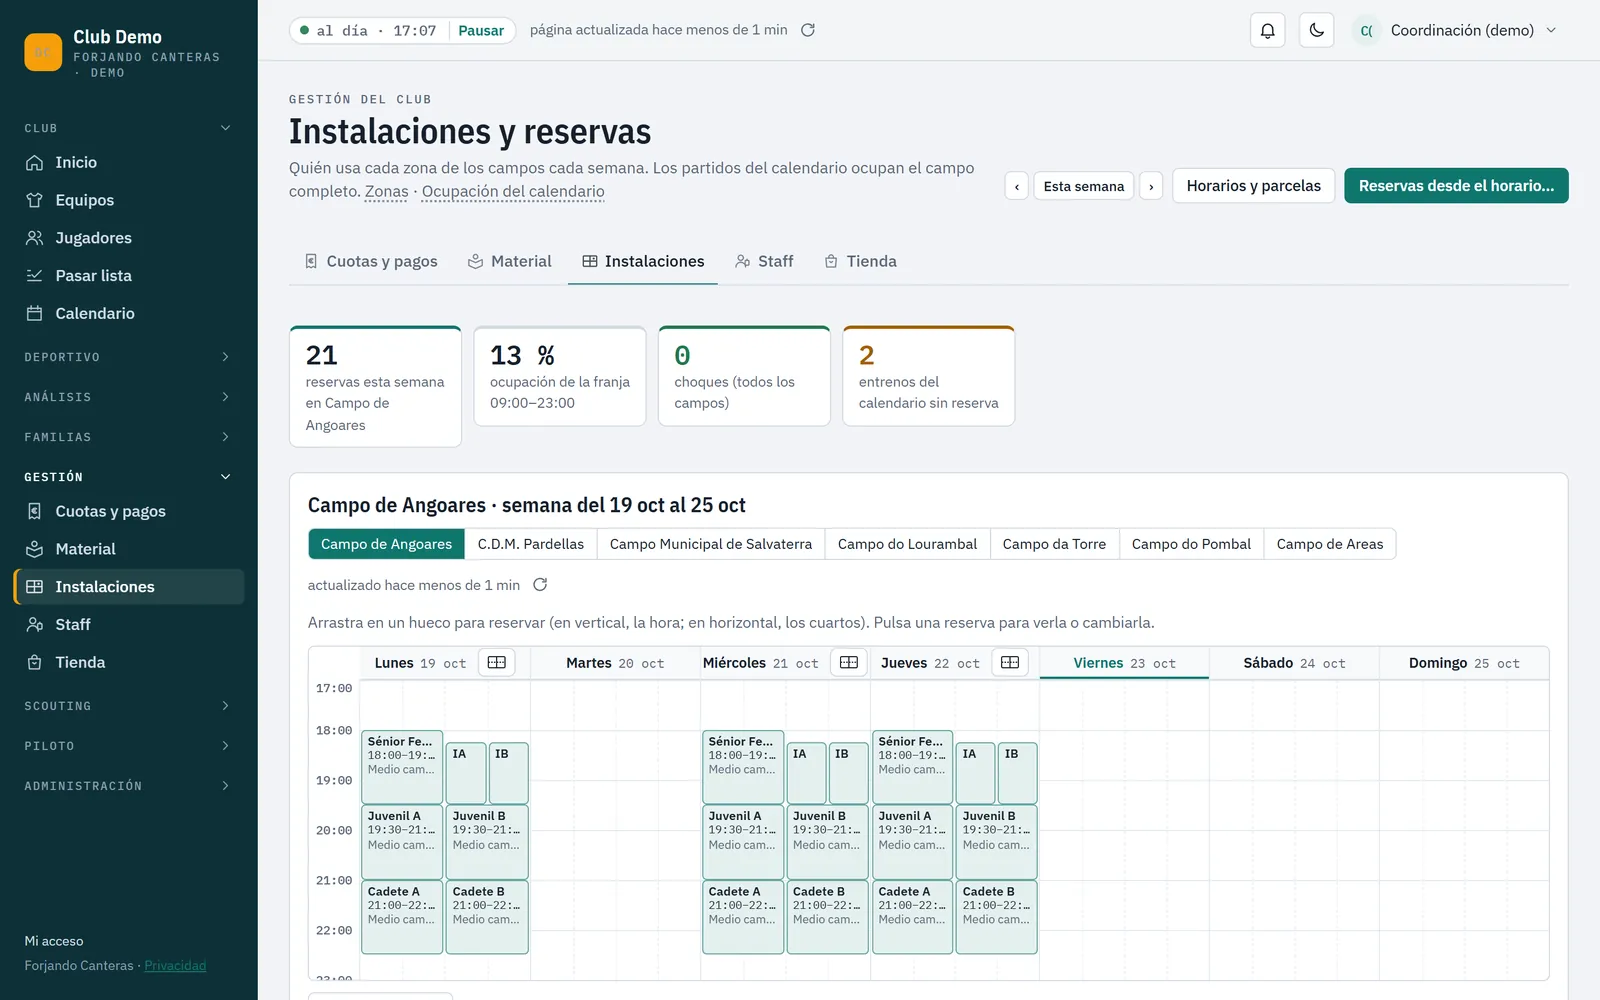Open Lunes field layout icon
Screen dimensions: 1600x1000
[497, 662]
